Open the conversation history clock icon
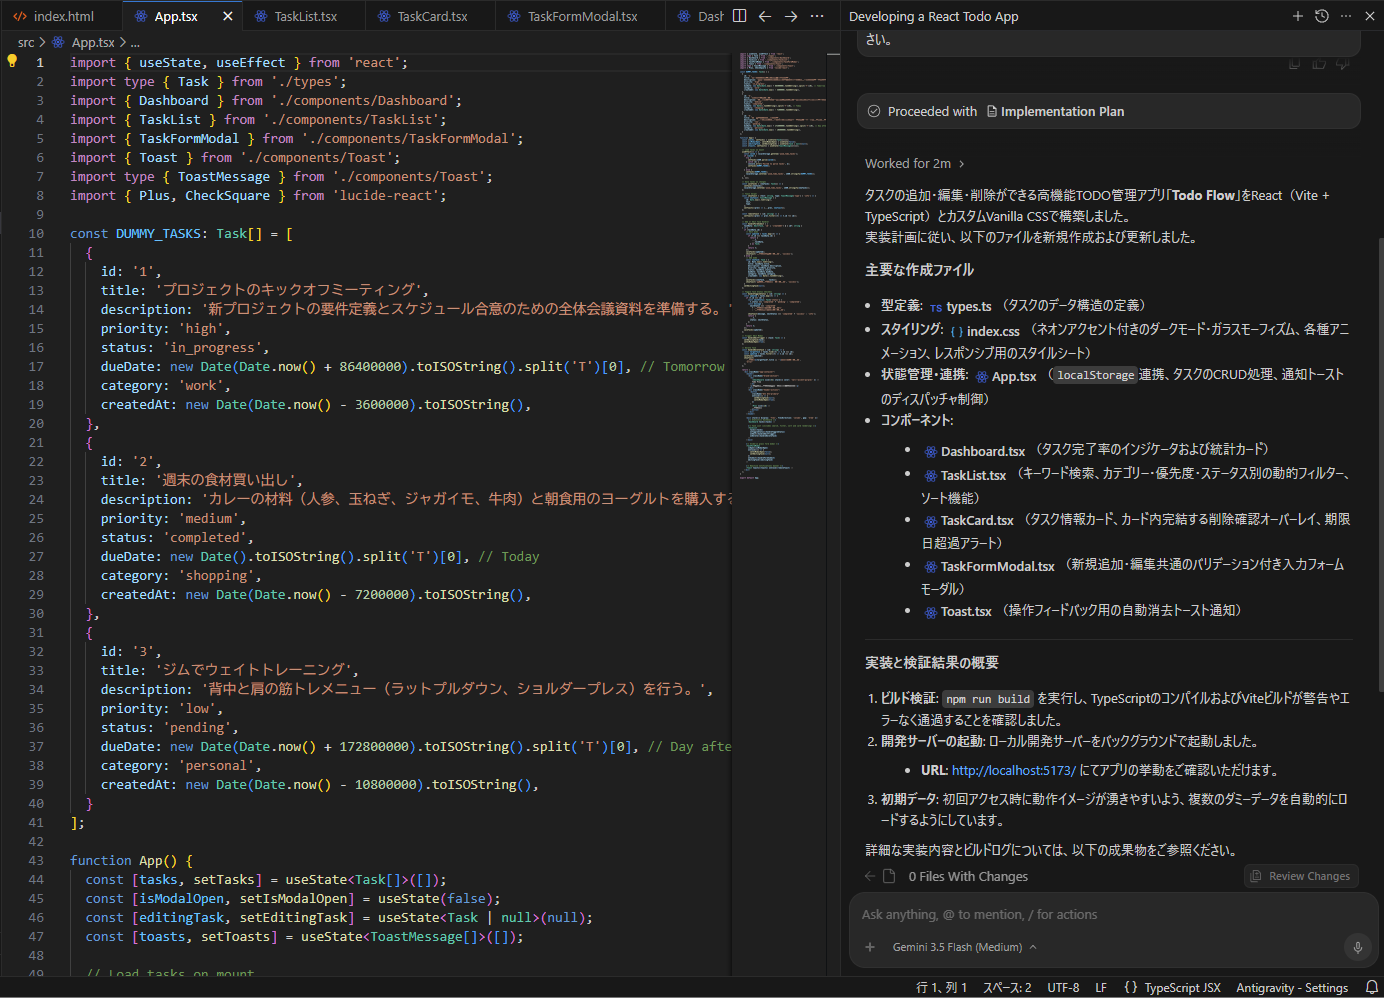 pos(1322,16)
